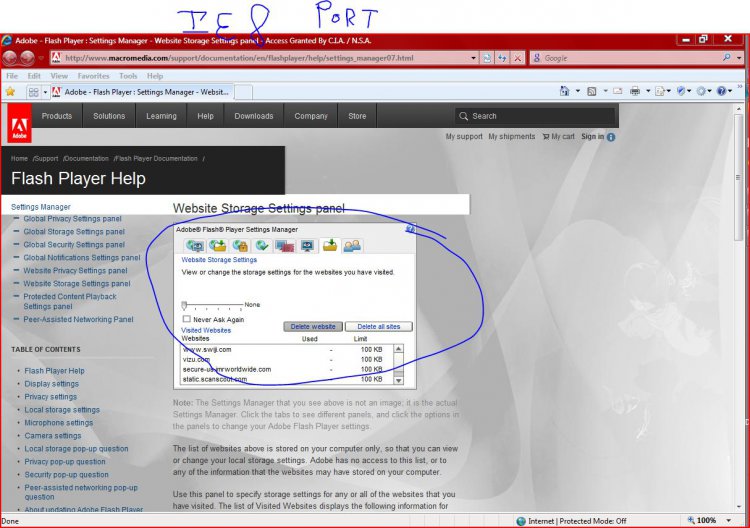This screenshot has width=750, height=528.
Task: Open the File menu
Action: point(12,76)
